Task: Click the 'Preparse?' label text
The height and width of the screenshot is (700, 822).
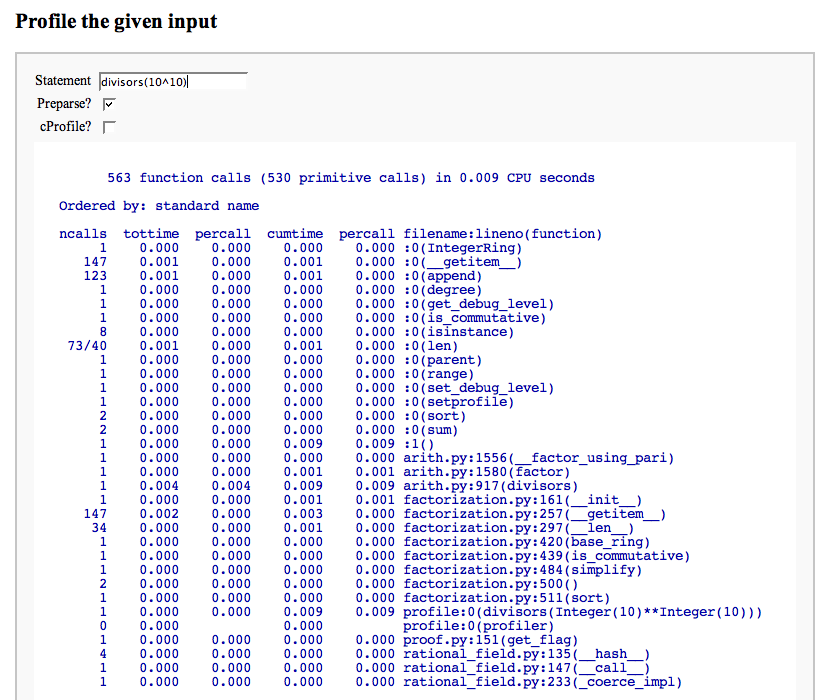Action: tap(64, 103)
